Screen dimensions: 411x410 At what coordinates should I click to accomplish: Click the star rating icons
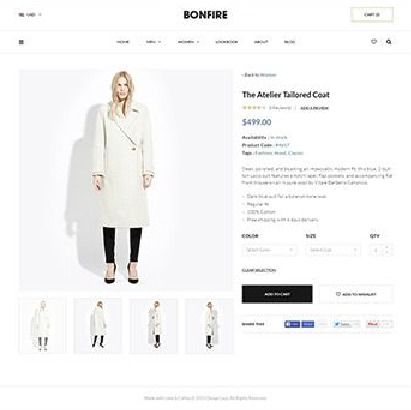tap(254, 108)
